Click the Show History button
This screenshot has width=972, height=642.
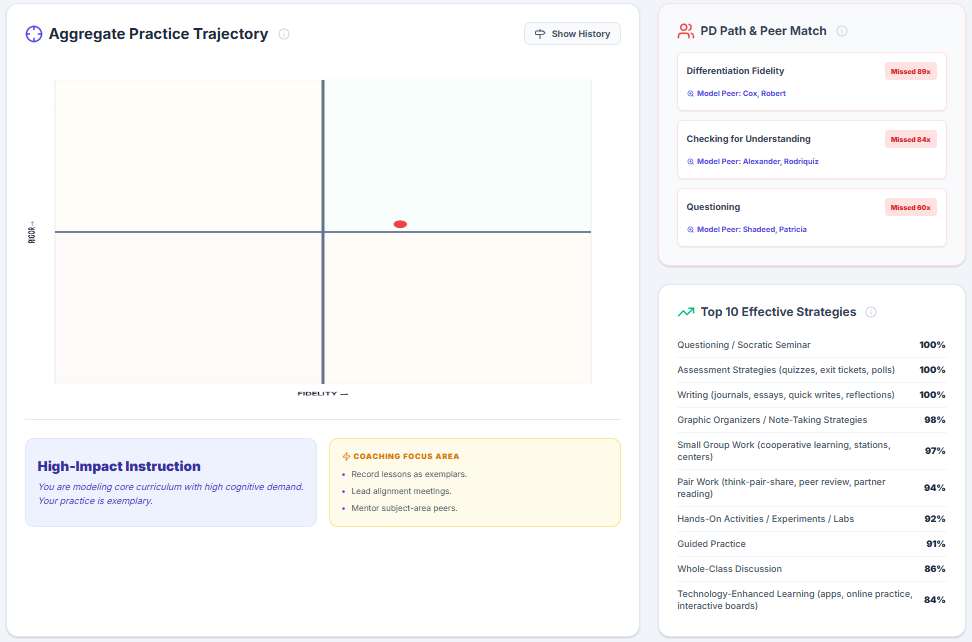pyautogui.click(x=572, y=34)
